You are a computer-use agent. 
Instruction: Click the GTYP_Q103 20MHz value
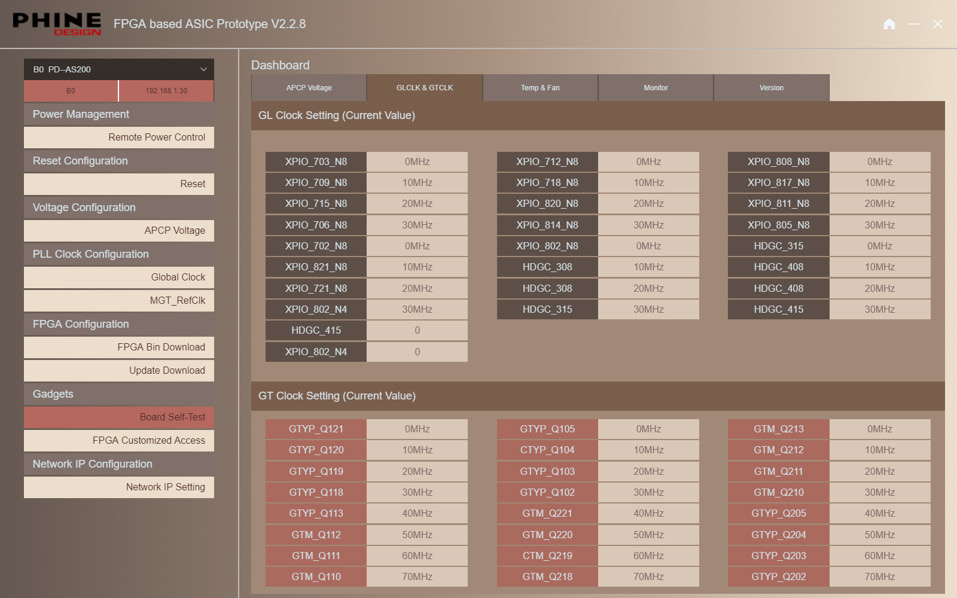tap(649, 472)
